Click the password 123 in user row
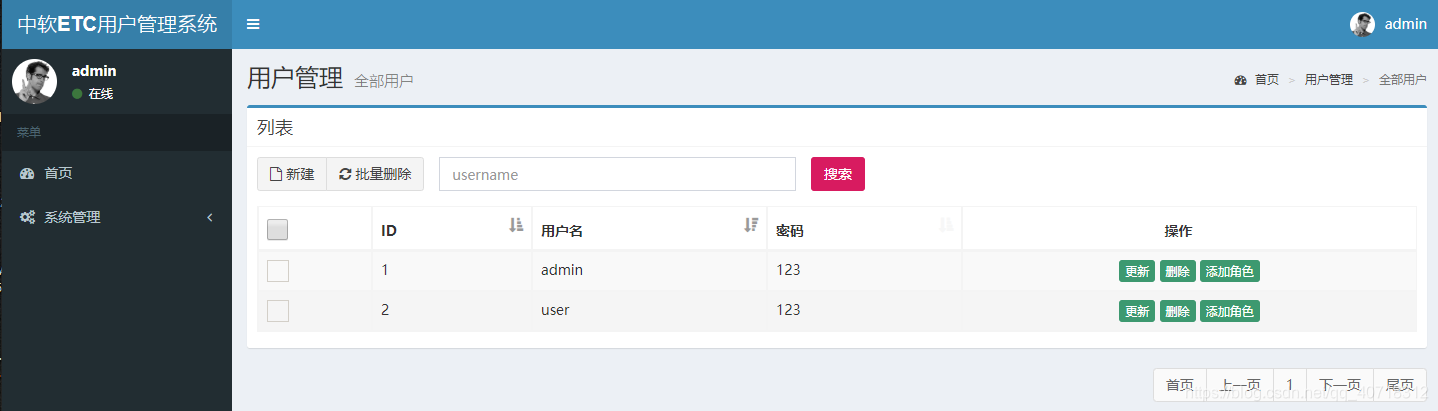 pyautogui.click(x=788, y=310)
